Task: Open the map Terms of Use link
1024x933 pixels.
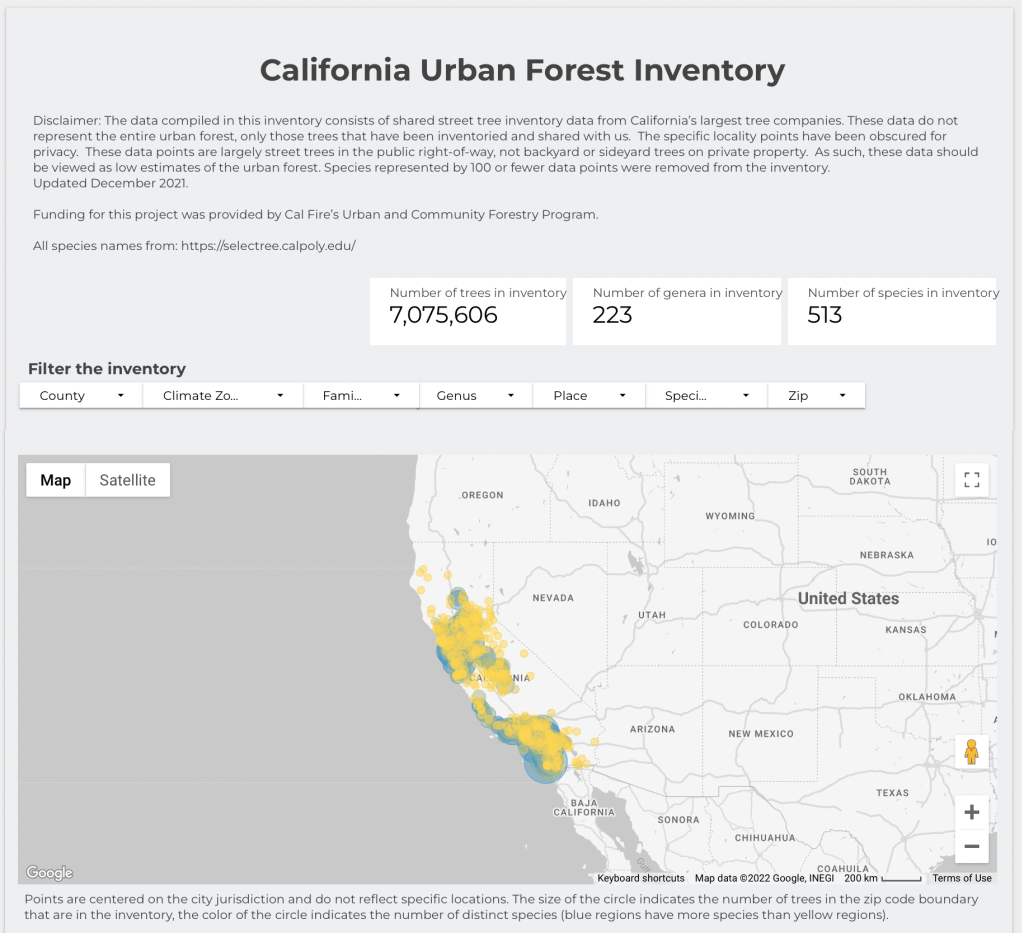Action: click(x=961, y=878)
